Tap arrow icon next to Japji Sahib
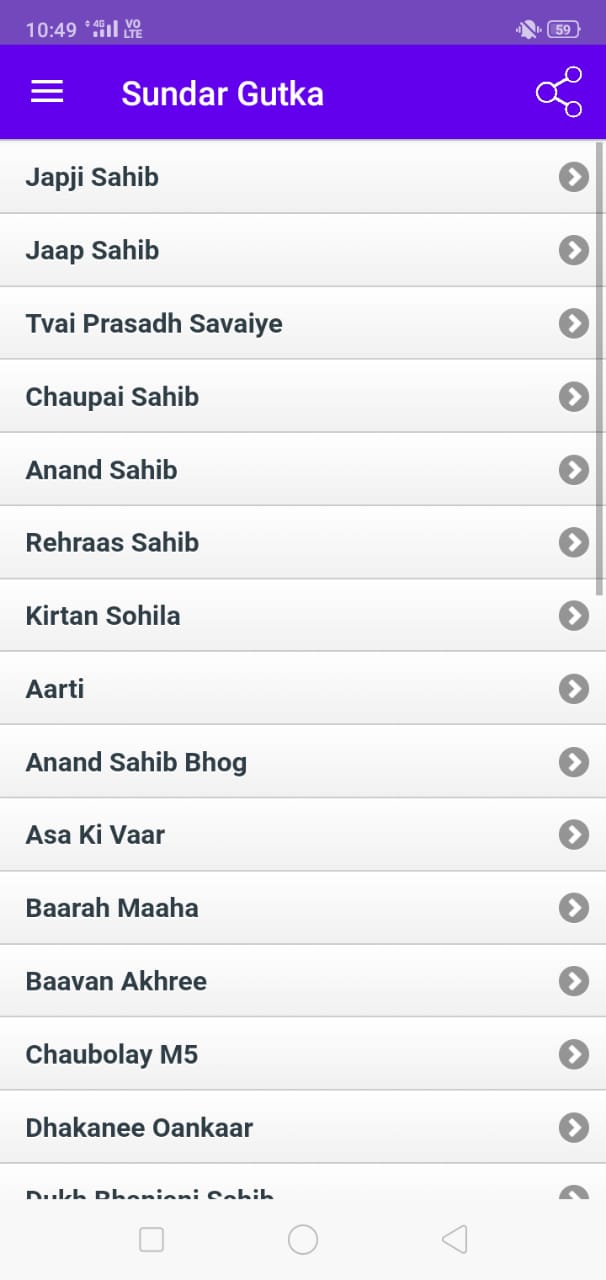Screen dimensions: 606x1280 coord(573,177)
